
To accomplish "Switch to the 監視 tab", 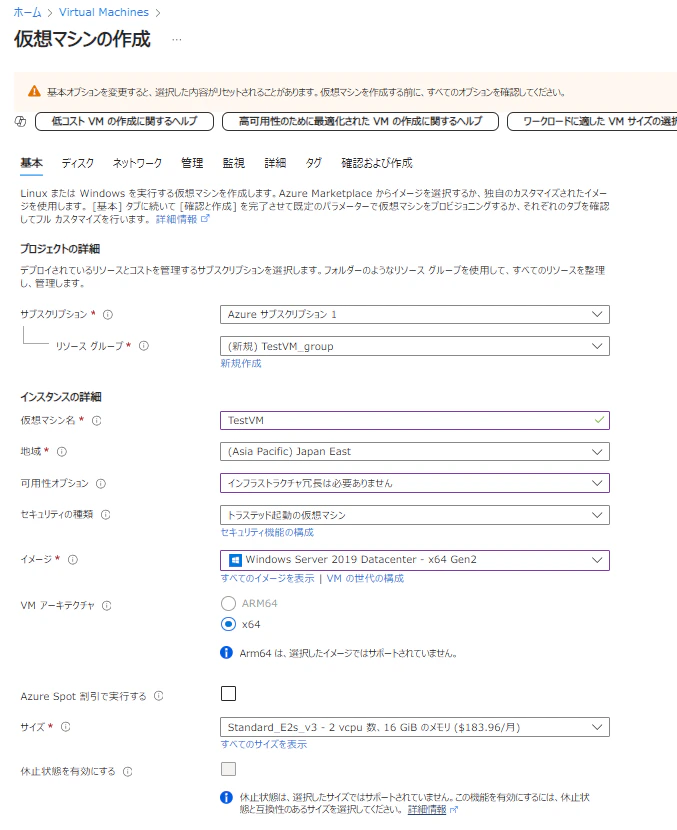I will [x=233, y=163].
